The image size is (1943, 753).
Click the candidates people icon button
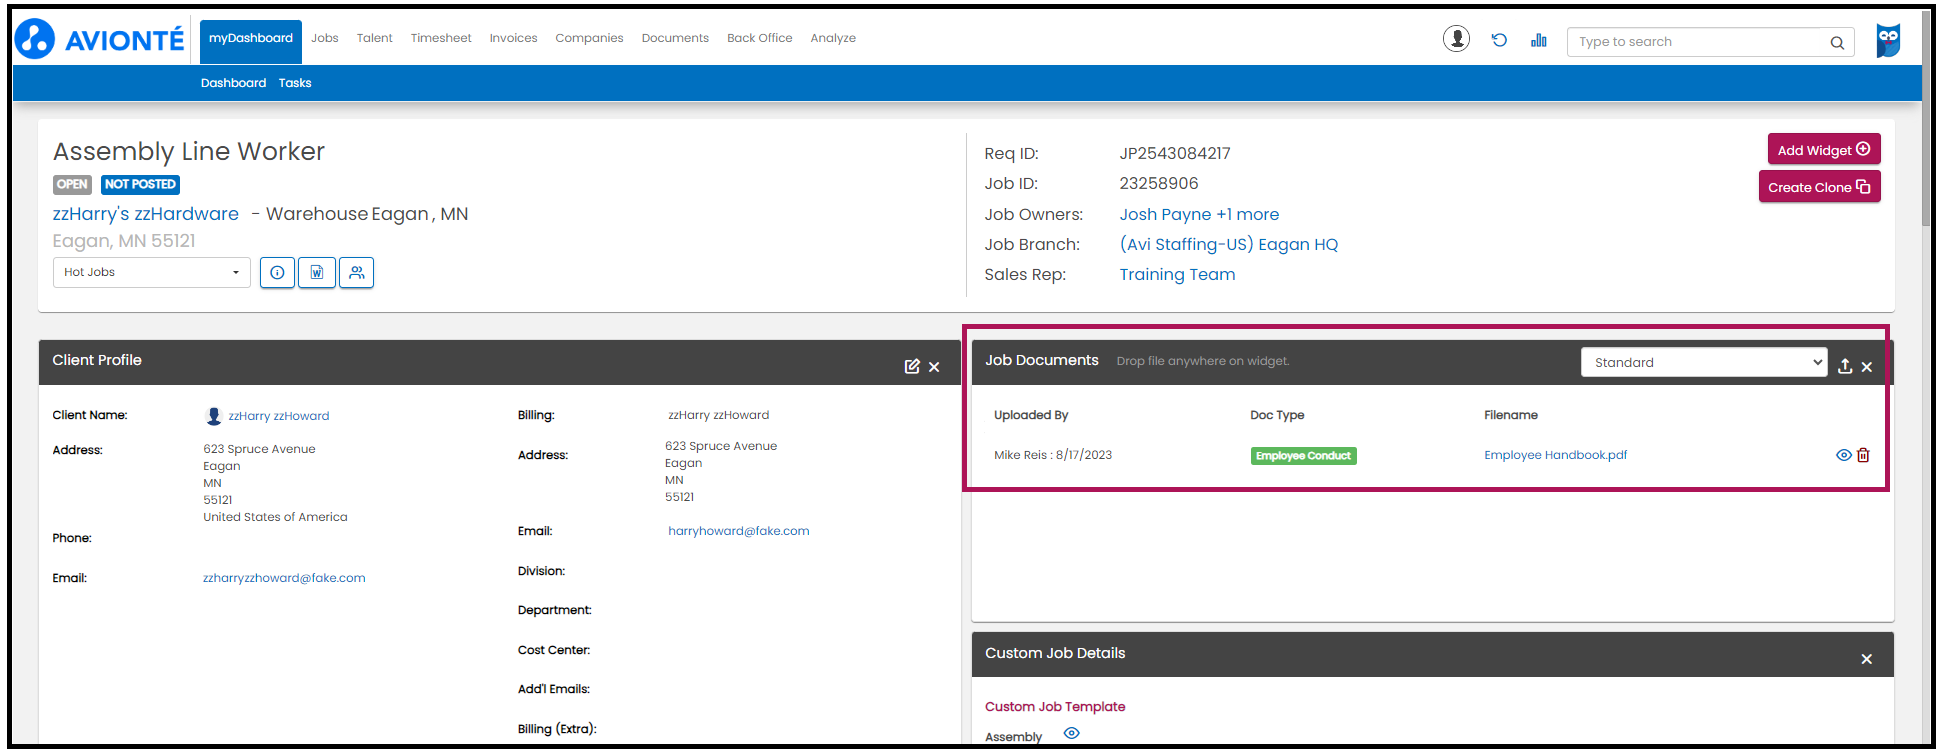point(356,273)
